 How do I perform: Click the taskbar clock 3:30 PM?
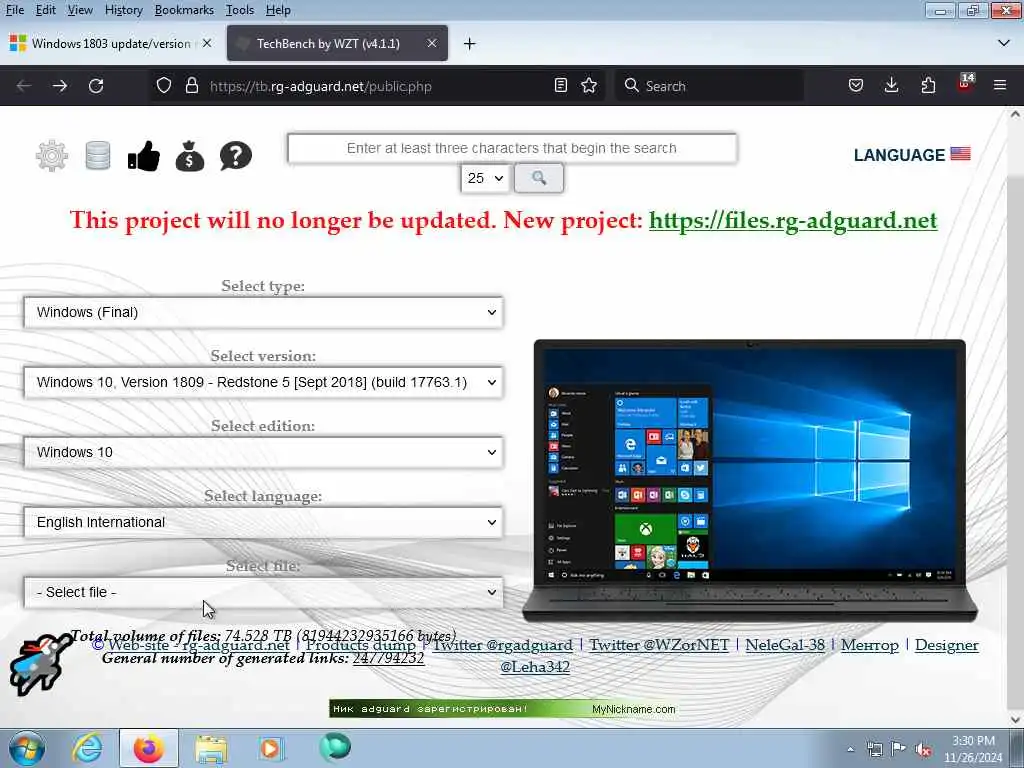point(973,749)
